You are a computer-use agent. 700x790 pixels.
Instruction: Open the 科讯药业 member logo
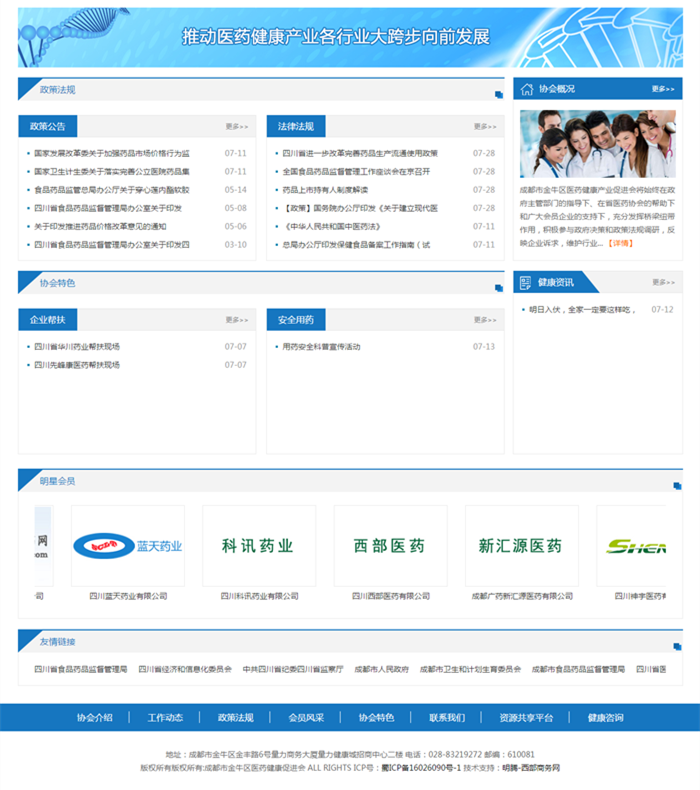click(x=259, y=546)
